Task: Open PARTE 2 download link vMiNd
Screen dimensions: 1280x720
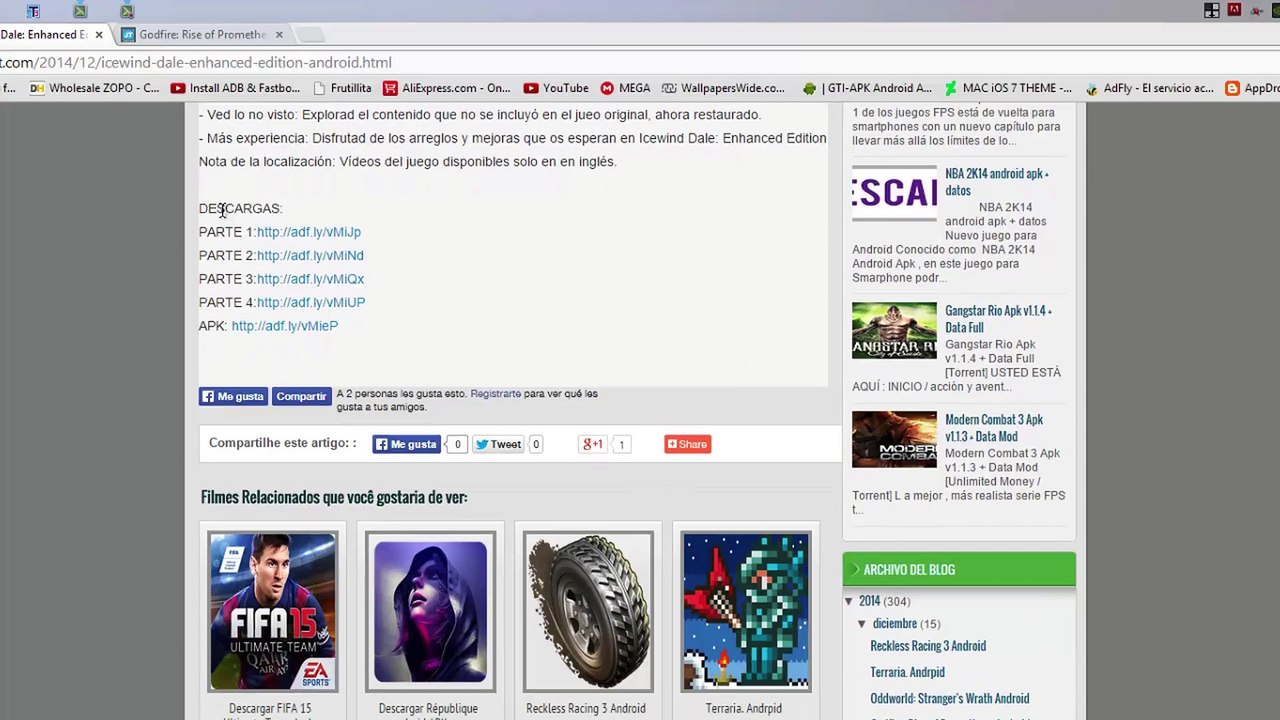Action: point(310,256)
